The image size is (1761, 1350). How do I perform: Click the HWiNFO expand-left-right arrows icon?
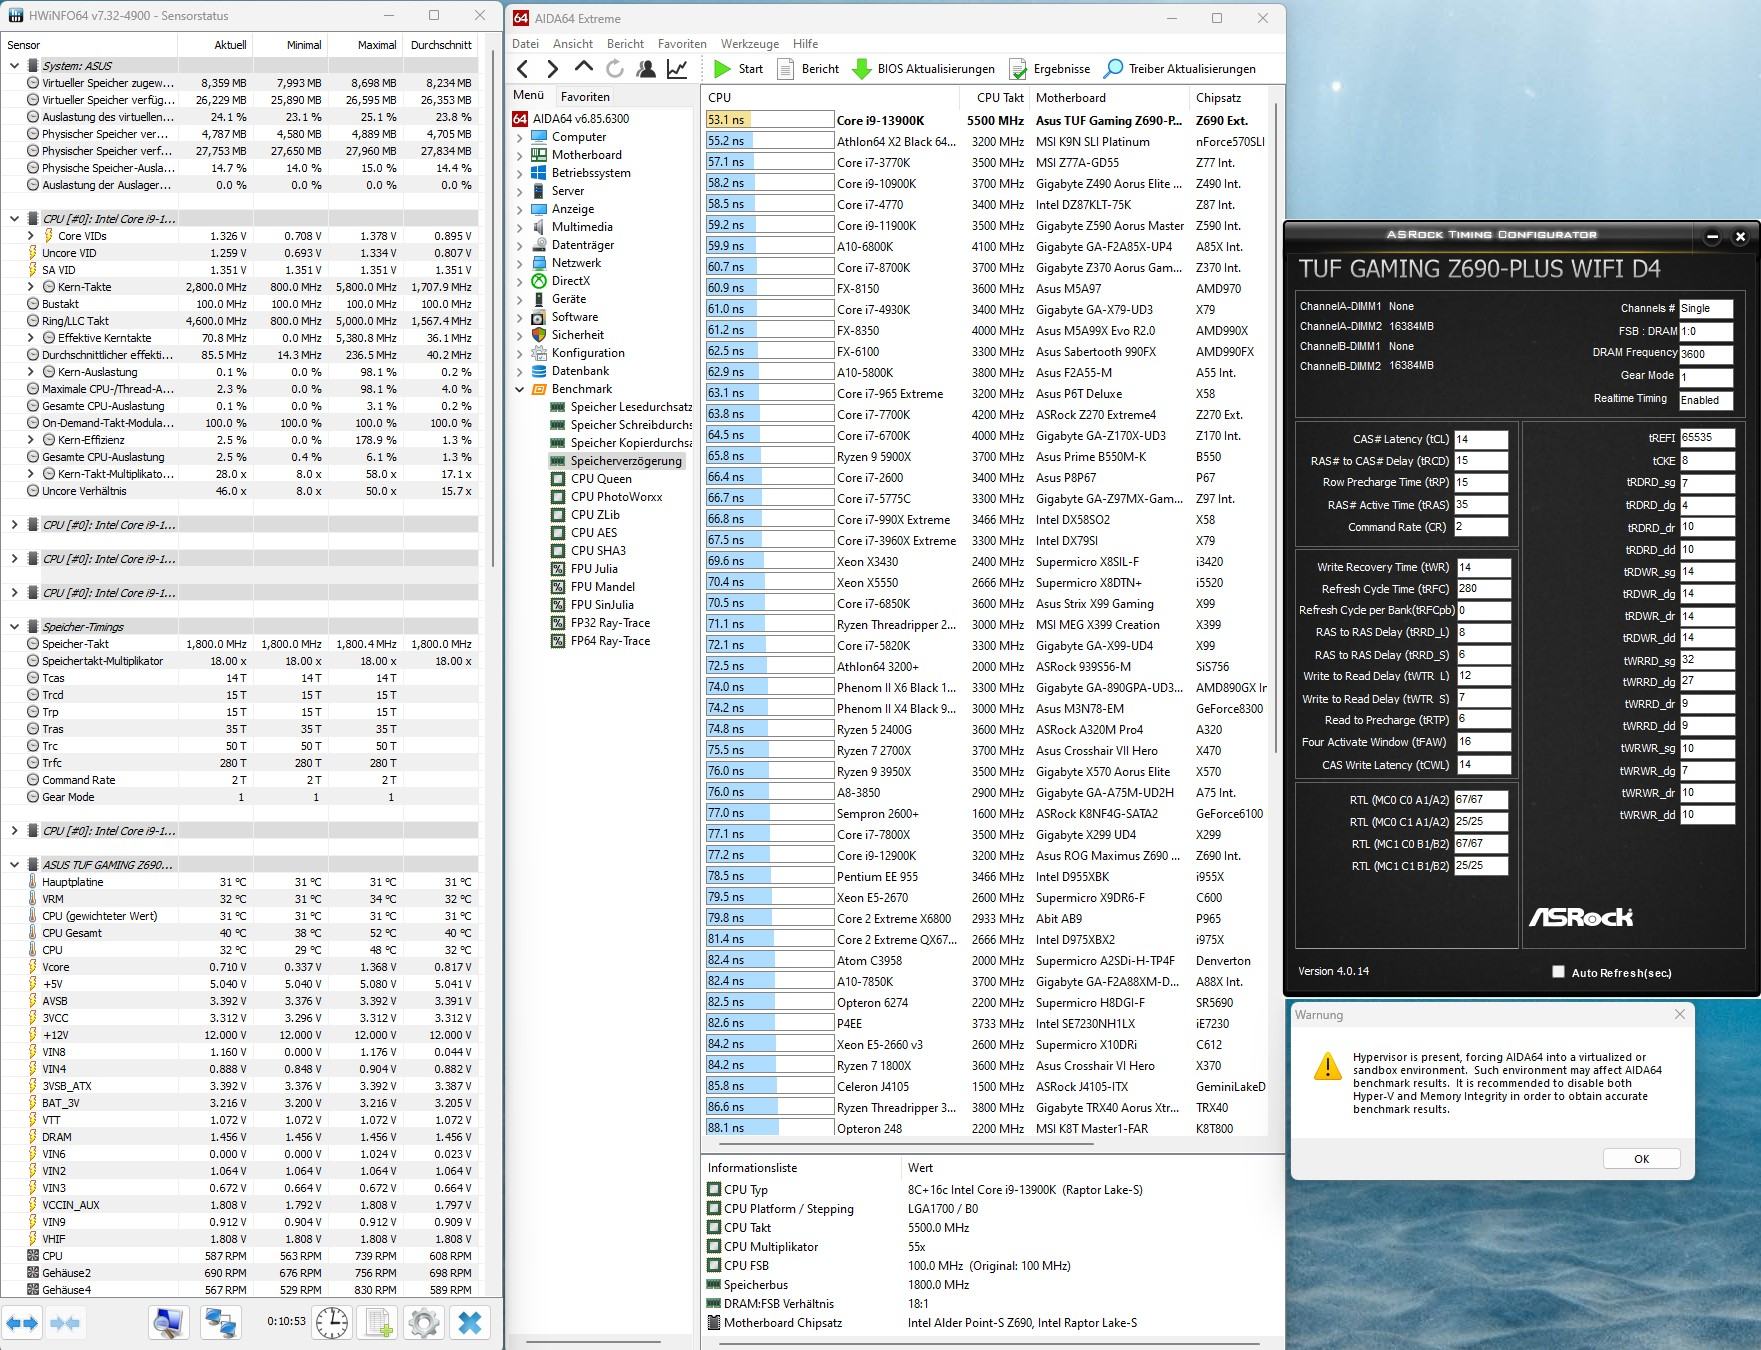pos(23,1323)
